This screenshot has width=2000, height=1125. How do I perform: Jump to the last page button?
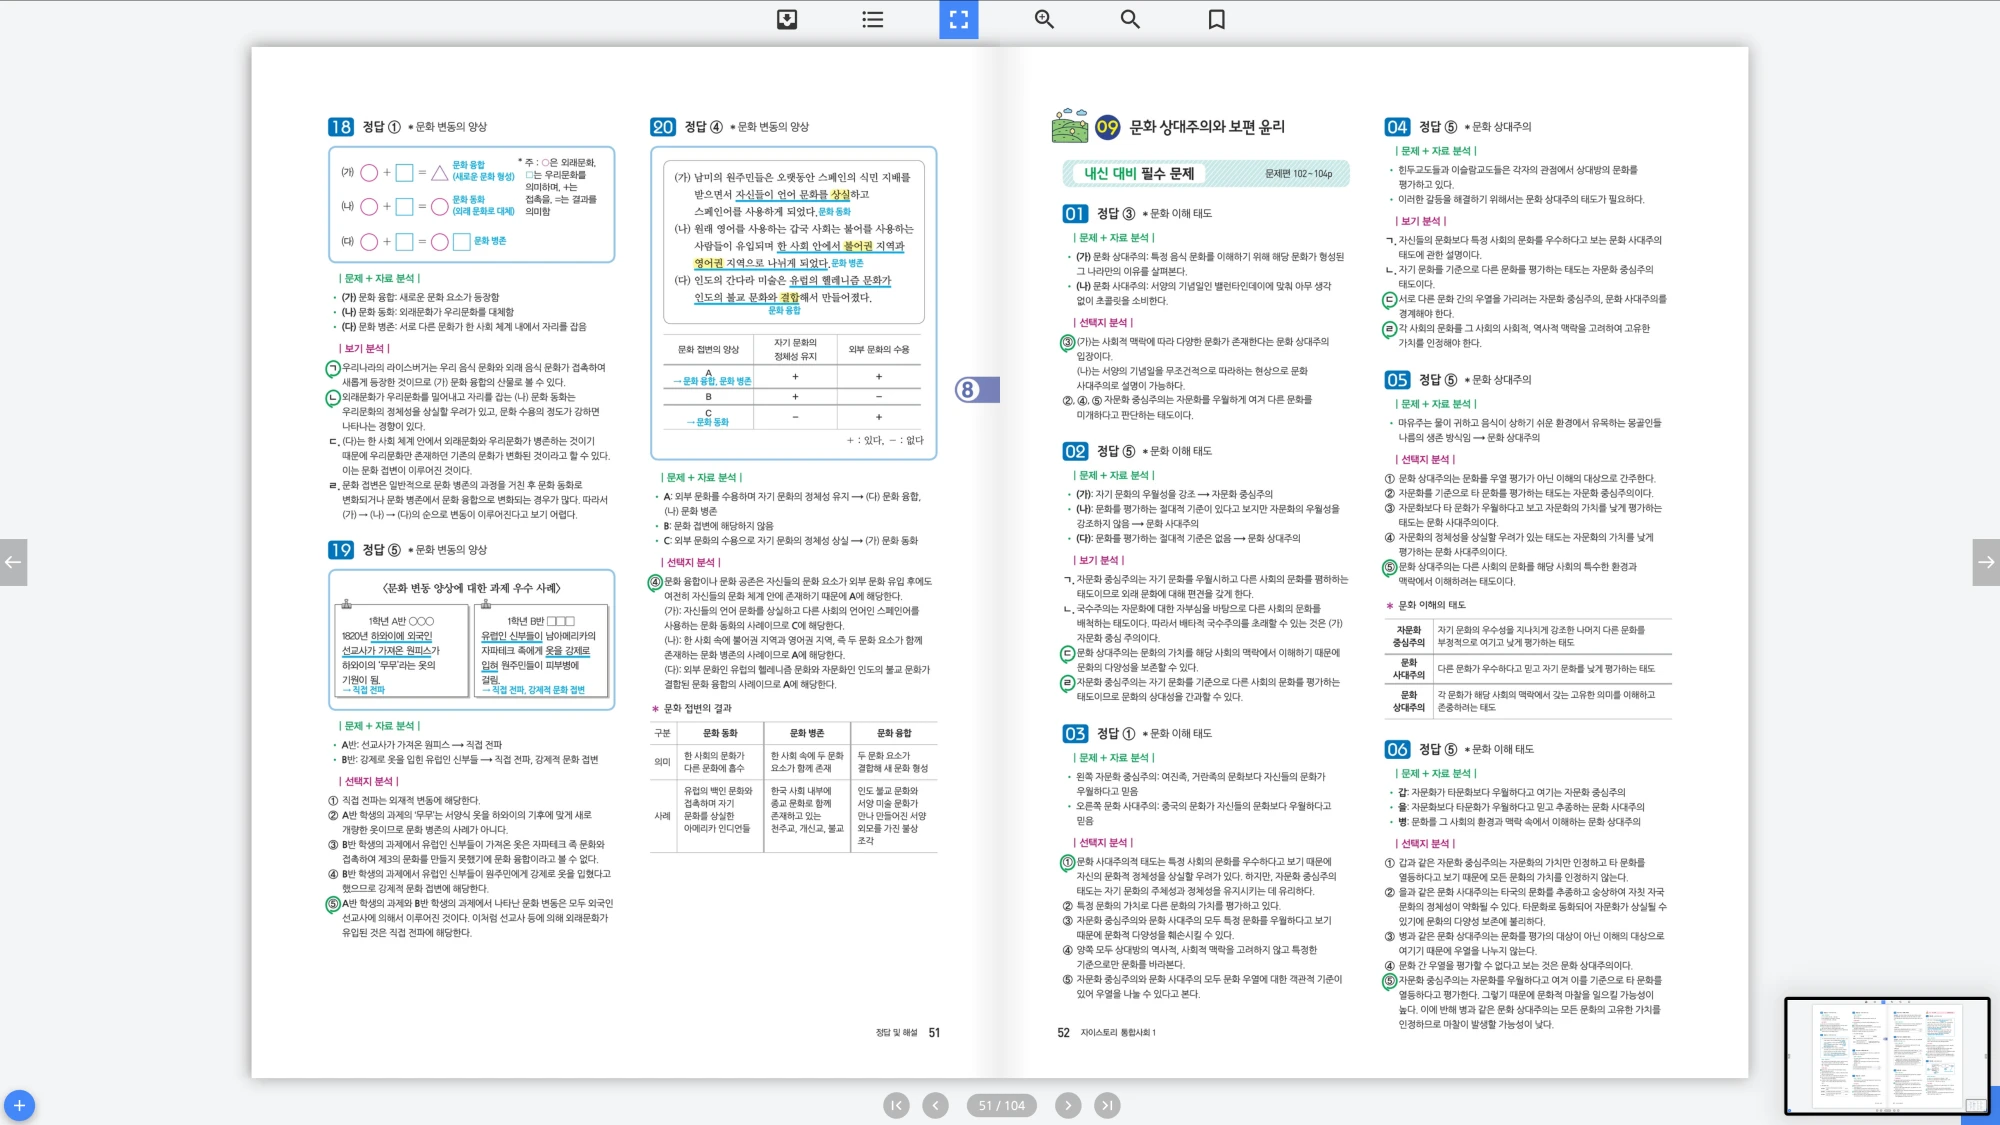click(x=1106, y=1105)
